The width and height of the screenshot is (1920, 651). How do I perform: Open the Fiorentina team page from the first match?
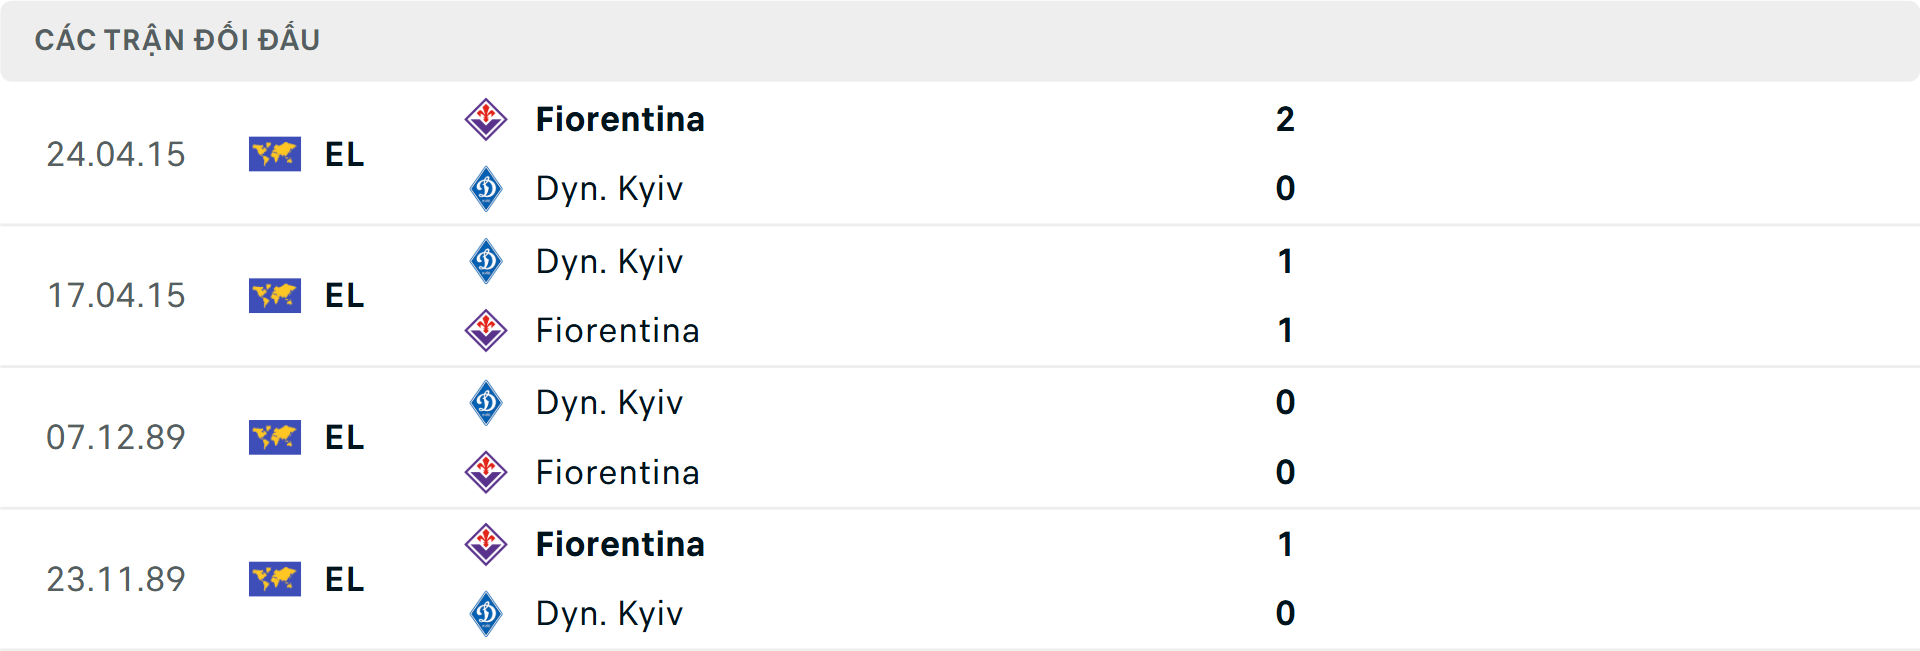pyautogui.click(x=620, y=119)
